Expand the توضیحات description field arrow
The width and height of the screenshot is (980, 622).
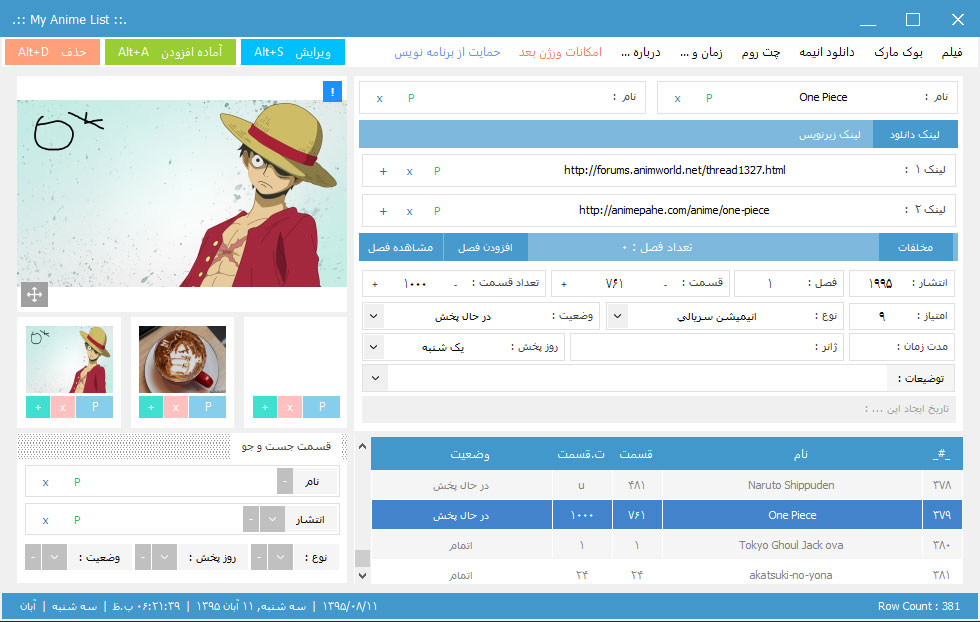coord(375,378)
